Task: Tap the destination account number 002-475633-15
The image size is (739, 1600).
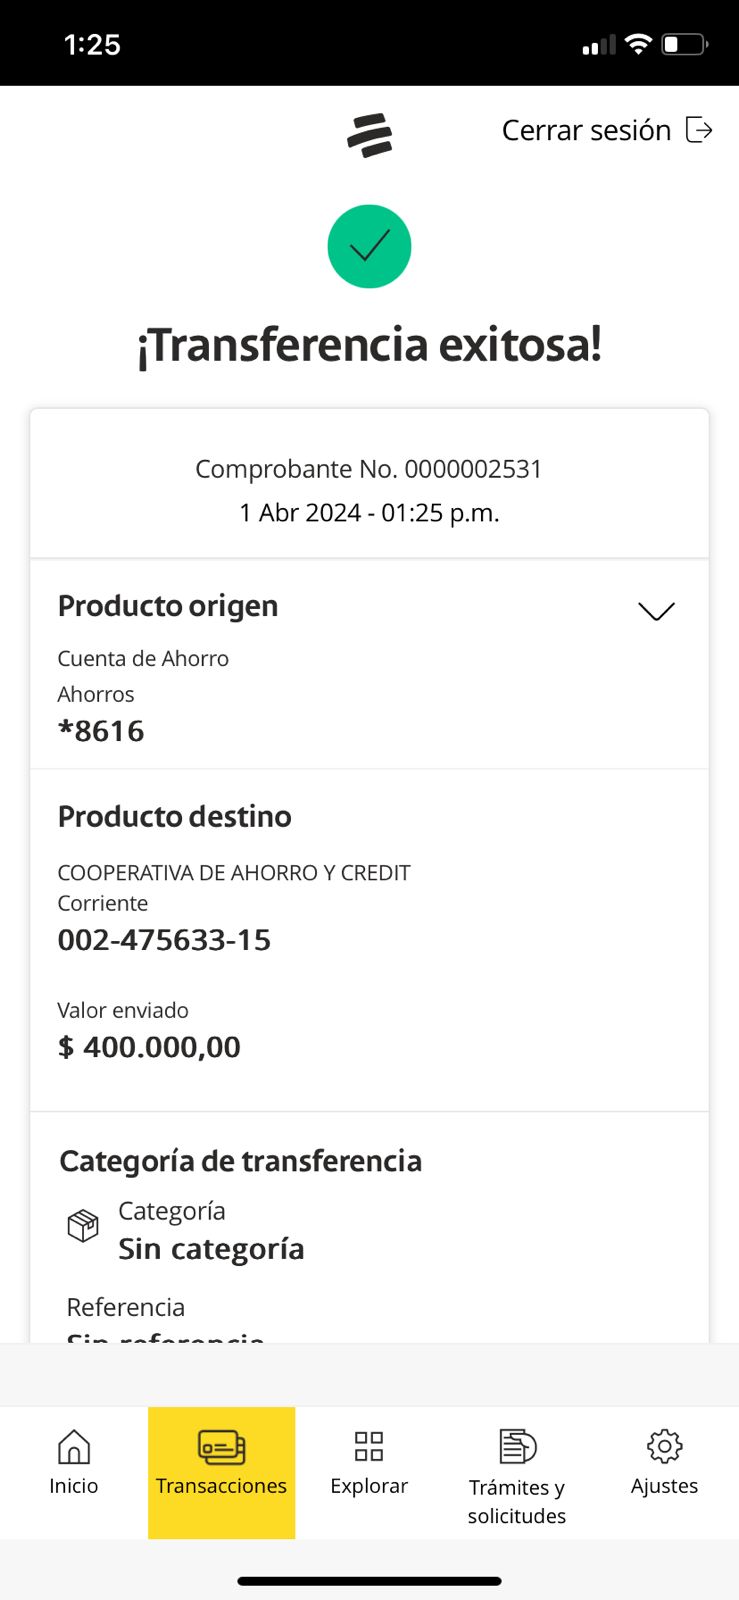Action: 164,940
